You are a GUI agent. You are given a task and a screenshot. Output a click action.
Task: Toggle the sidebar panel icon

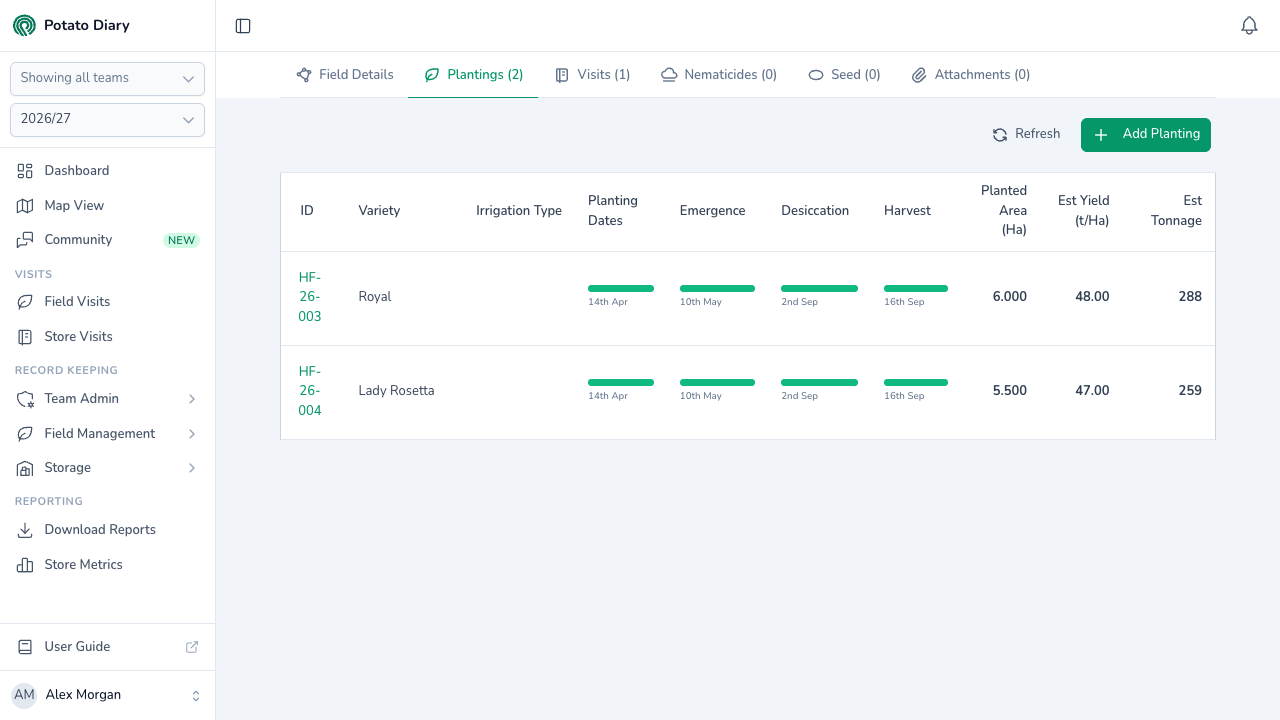(x=243, y=26)
